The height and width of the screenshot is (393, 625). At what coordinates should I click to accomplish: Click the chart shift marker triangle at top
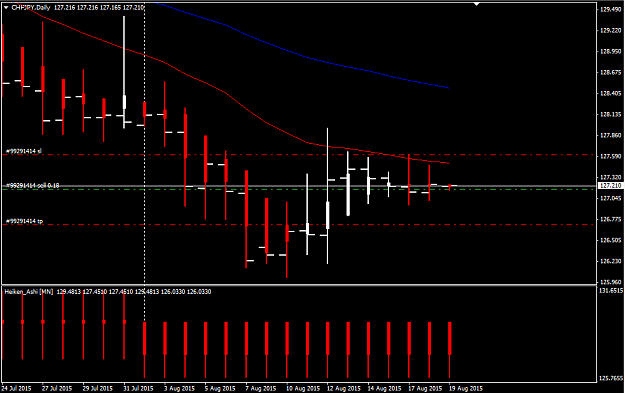[x=476, y=4]
